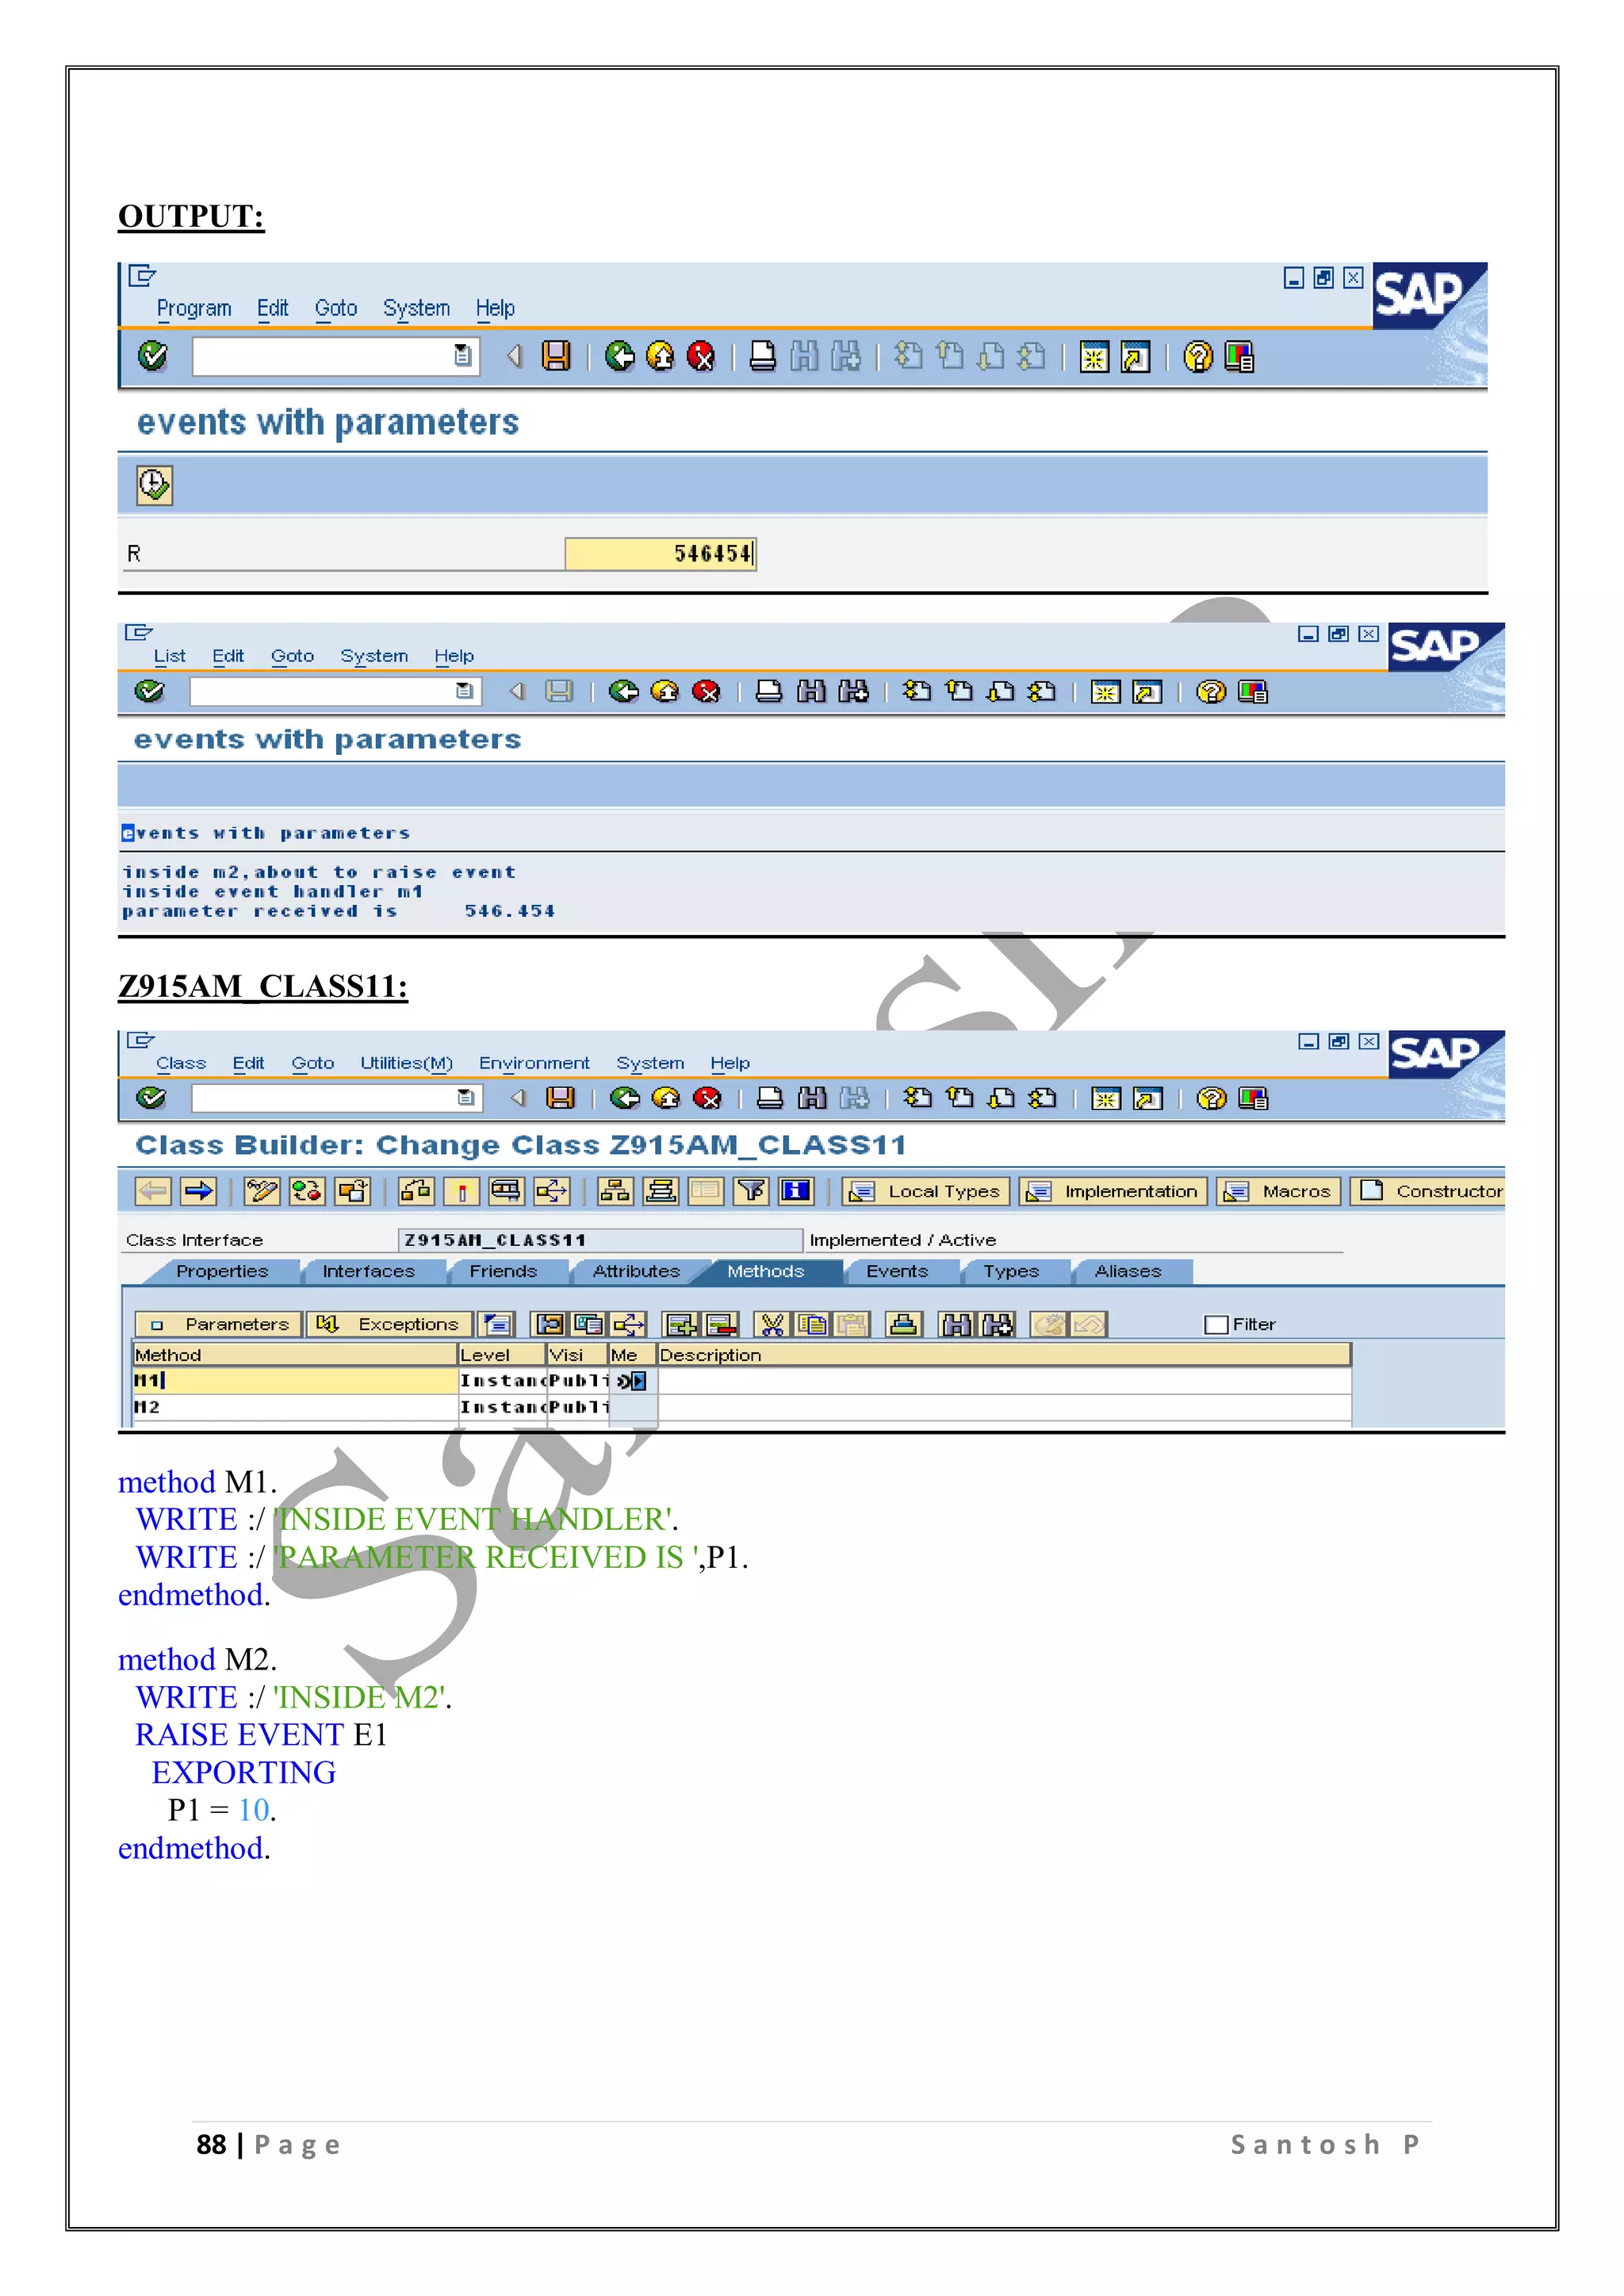
Task: Click green Enter checkmark in Class Builder window
Action: 151,1098
